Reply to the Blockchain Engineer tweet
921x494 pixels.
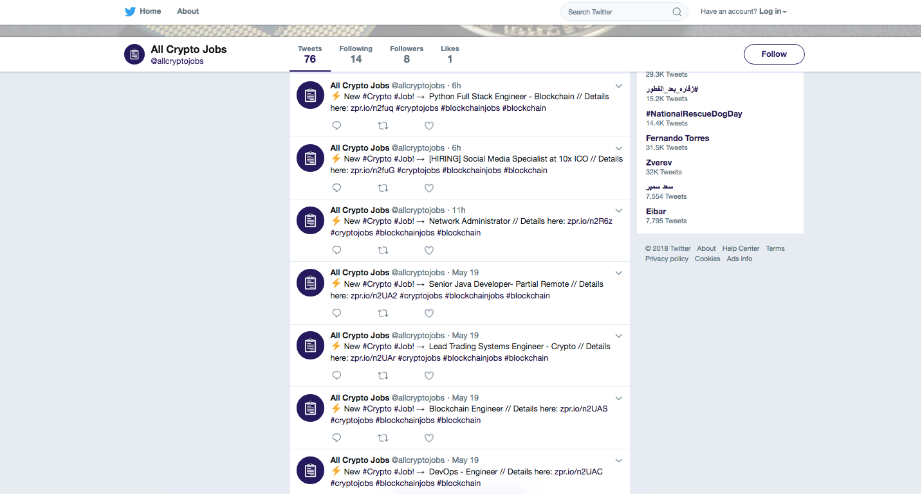click(x=337, y=438)
